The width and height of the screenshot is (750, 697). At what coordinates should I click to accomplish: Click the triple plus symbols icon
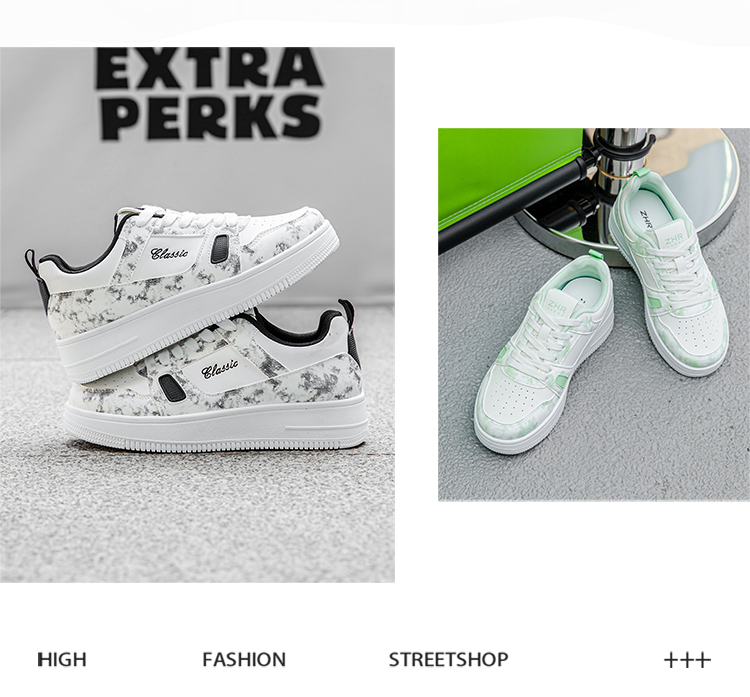687,661
